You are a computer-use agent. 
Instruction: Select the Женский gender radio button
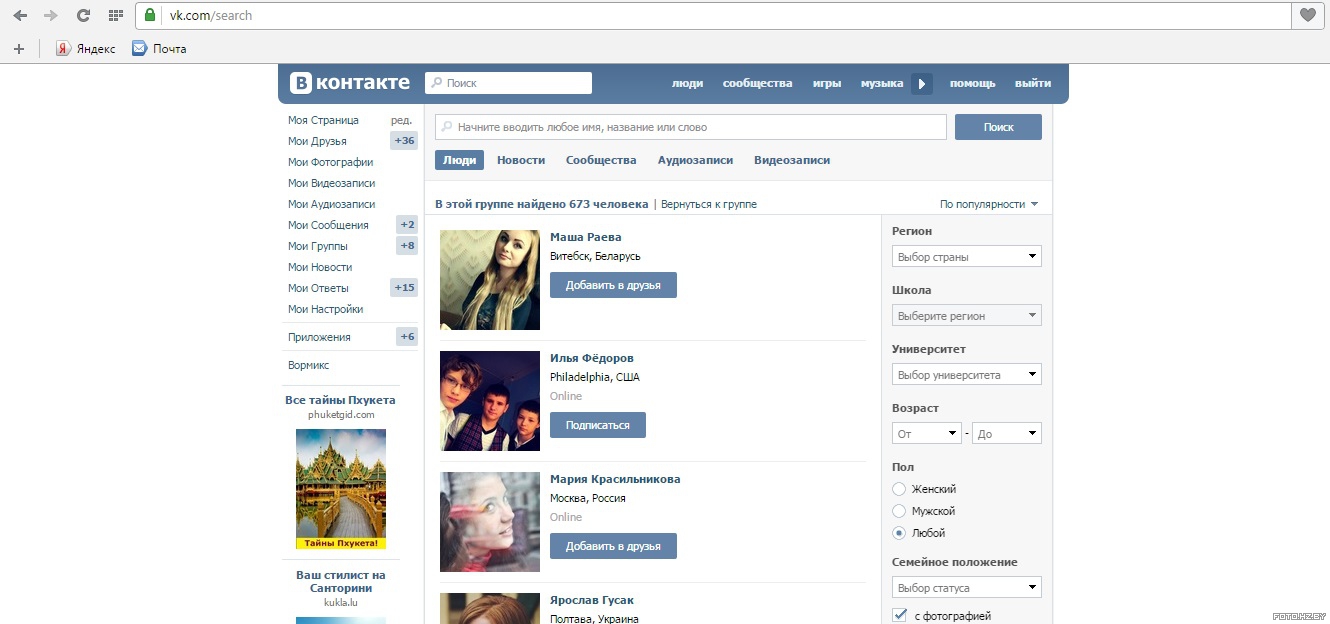point(899,489)
